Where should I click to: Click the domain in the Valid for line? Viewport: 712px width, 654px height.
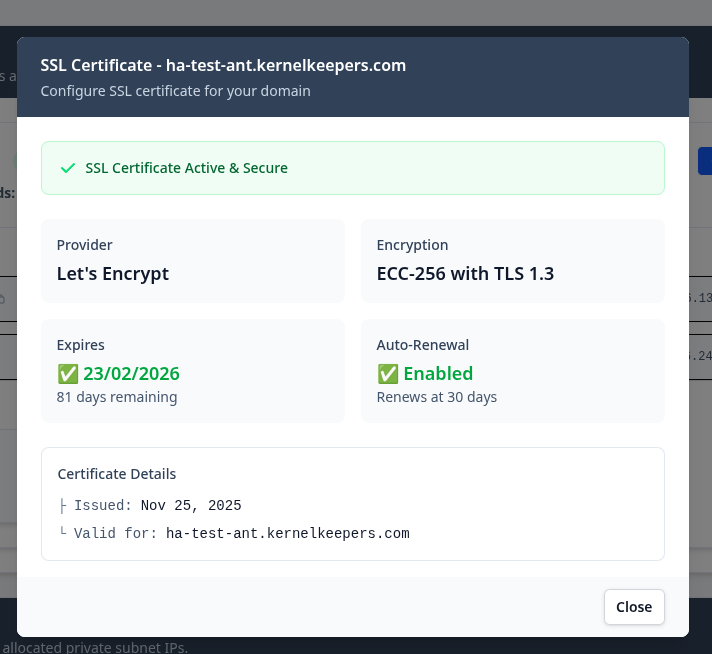(287, 533)
